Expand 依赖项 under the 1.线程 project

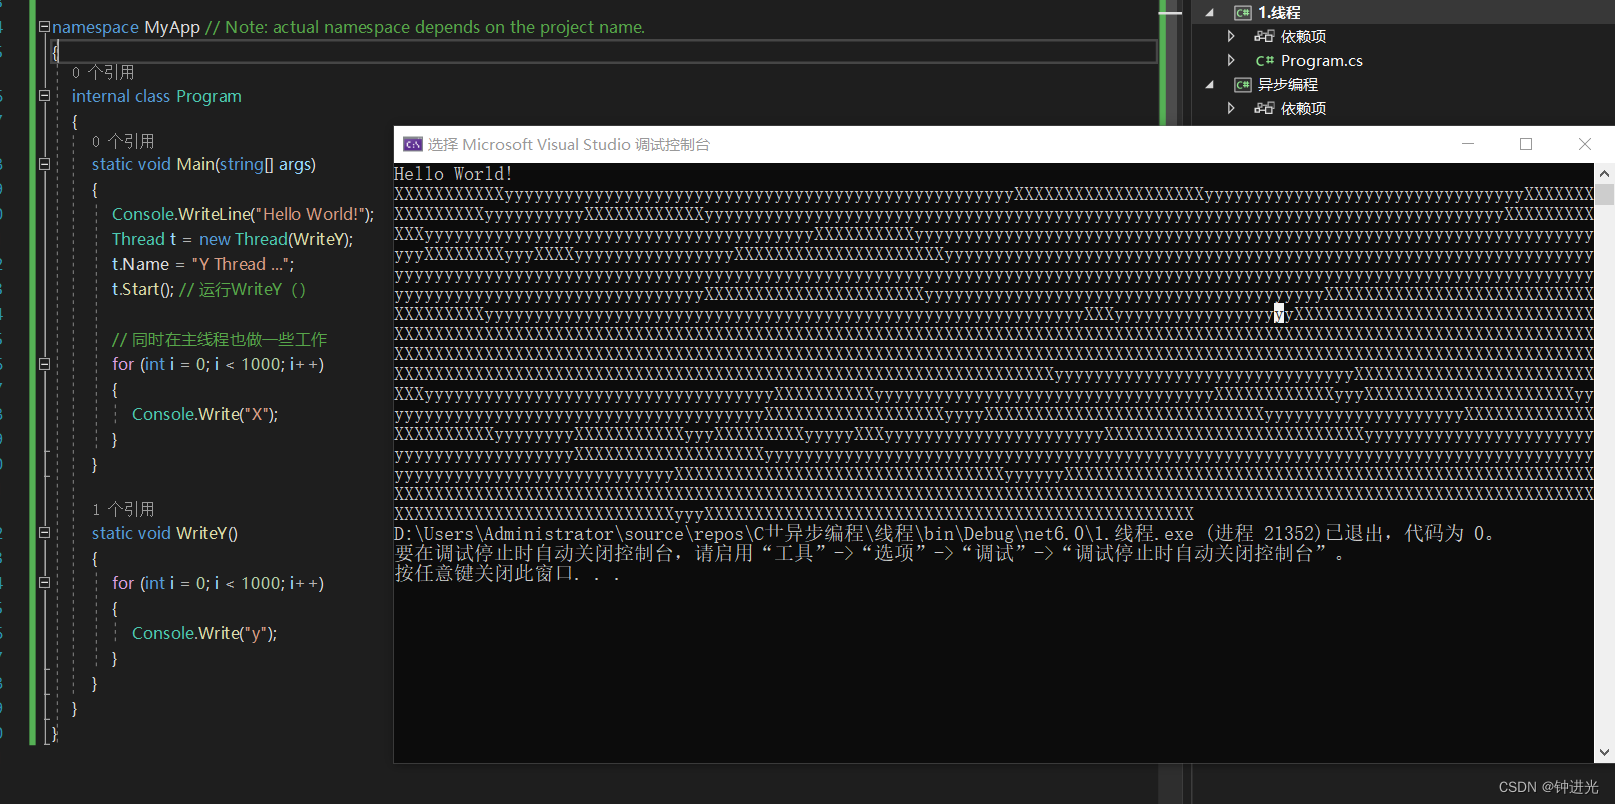[x=1231, y=36]
